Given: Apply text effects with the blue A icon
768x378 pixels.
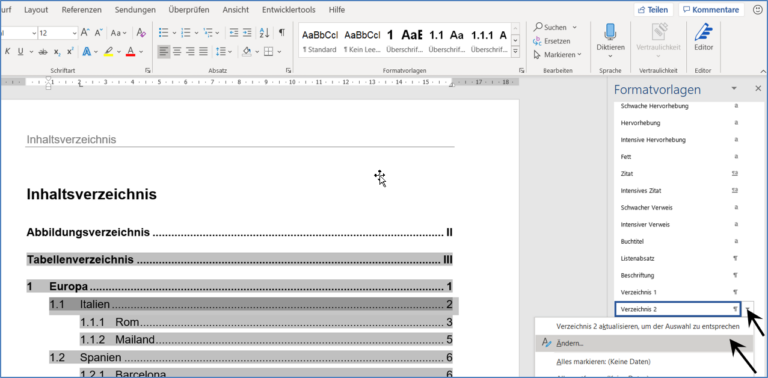Looking at the screenshot, I should click(x=87, y=51).
